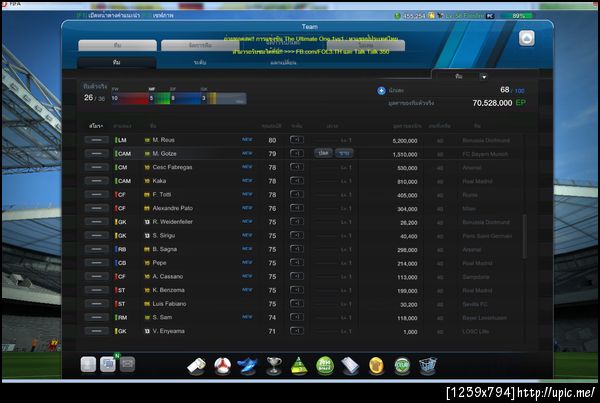The image size is (600, 403).
Task: Select the middle sub-tab under the top tabs
Action: click(x=200, y=62)
